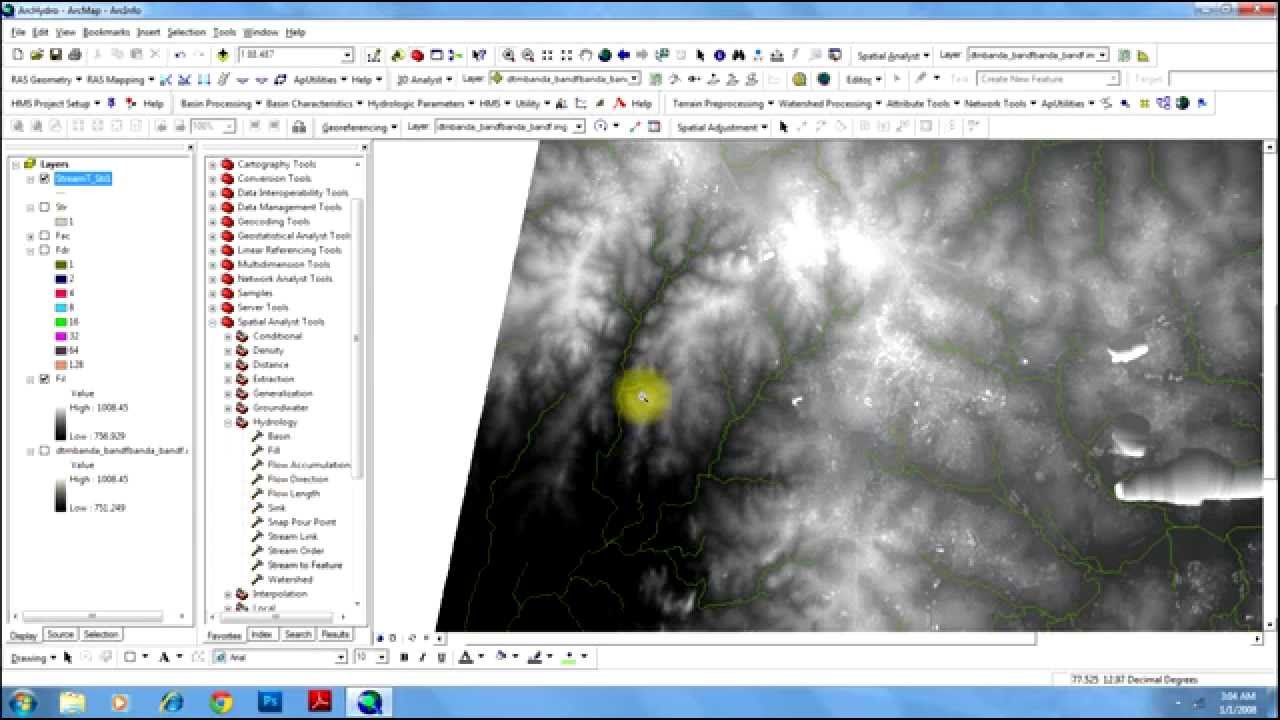Viewport: 1280px width, 720px height.
Task: Click the Fdr value 32 magenta swatch
Action: tap(61, 336)
